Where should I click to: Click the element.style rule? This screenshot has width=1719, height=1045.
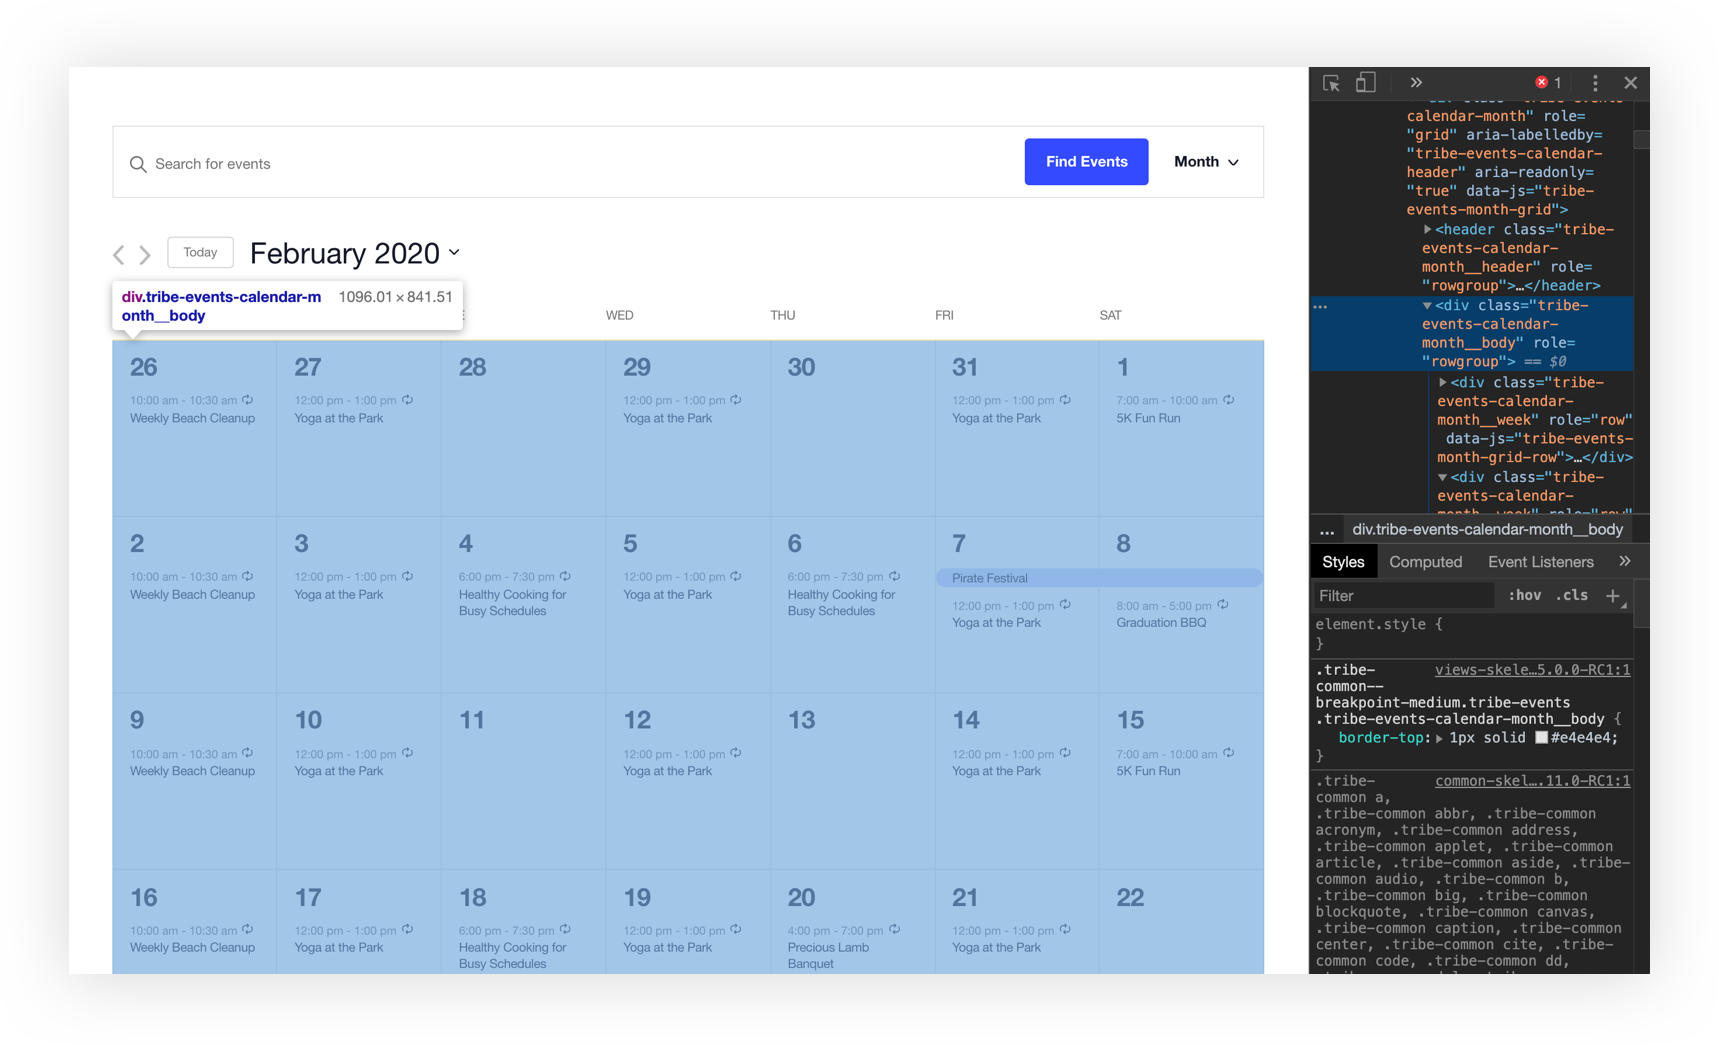click(1379, 624)
